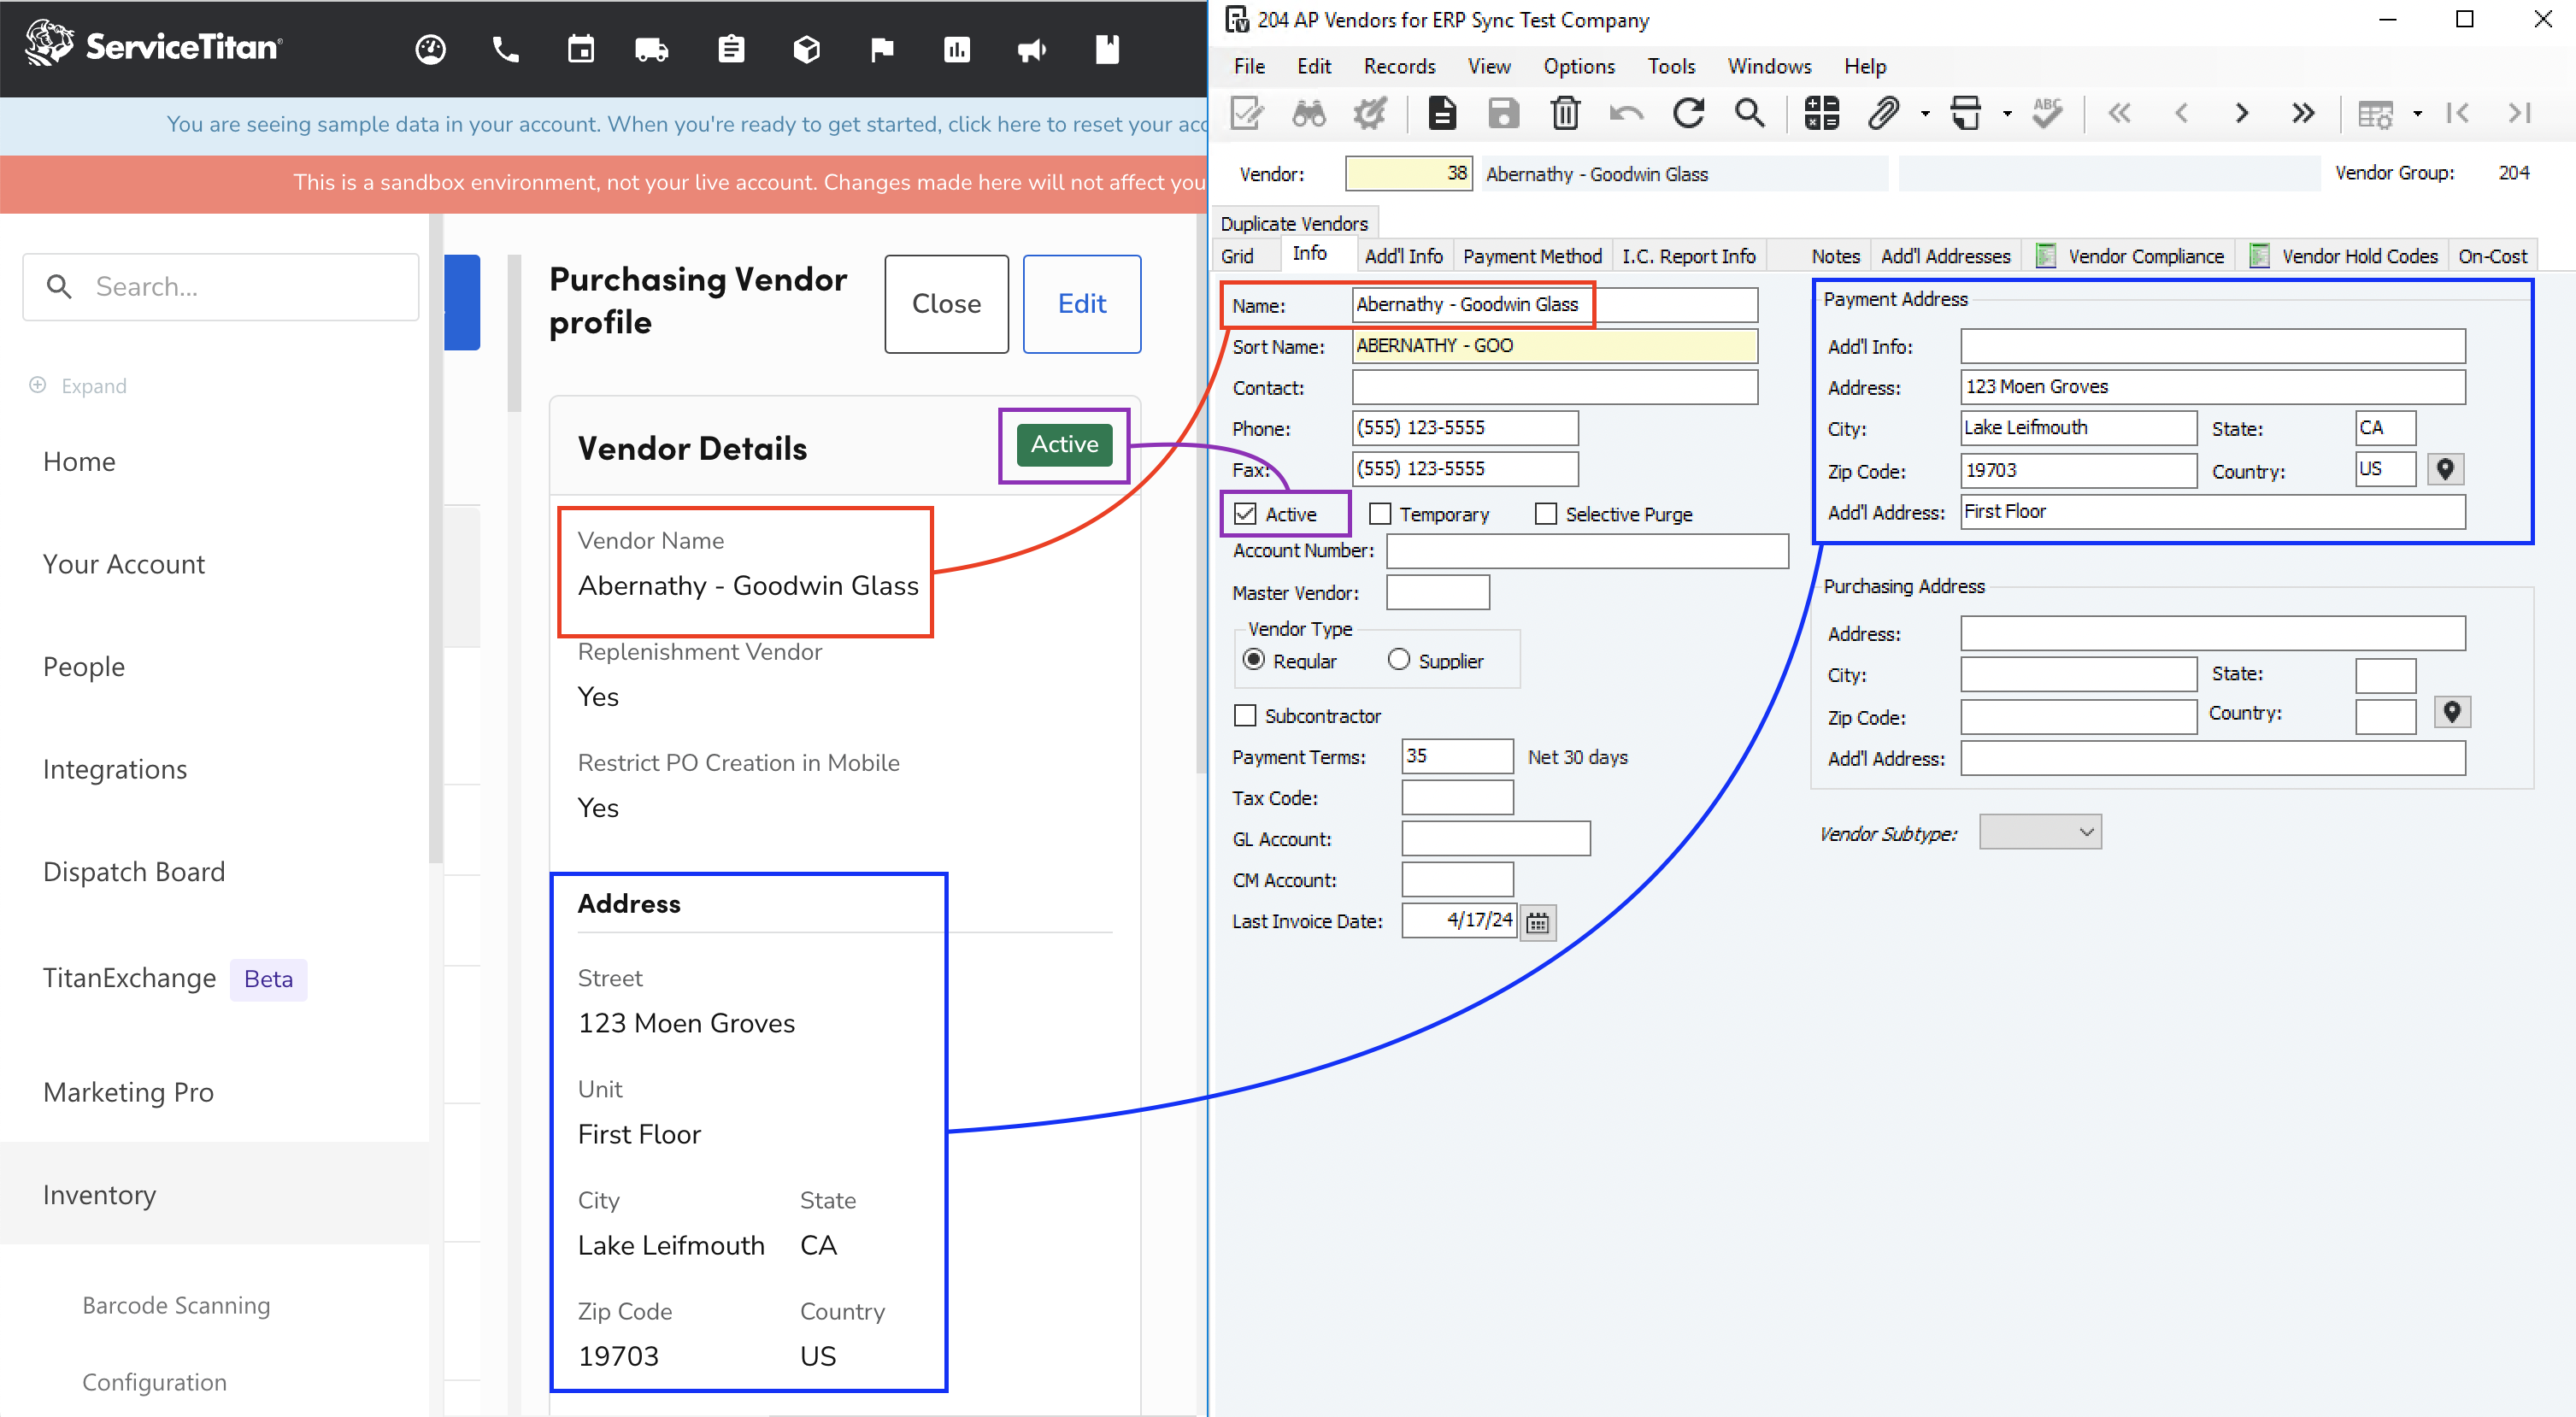Open the Vendor Subtype dropdown
This screenshot has height=1417, width=2576.
coord(2040,832)
